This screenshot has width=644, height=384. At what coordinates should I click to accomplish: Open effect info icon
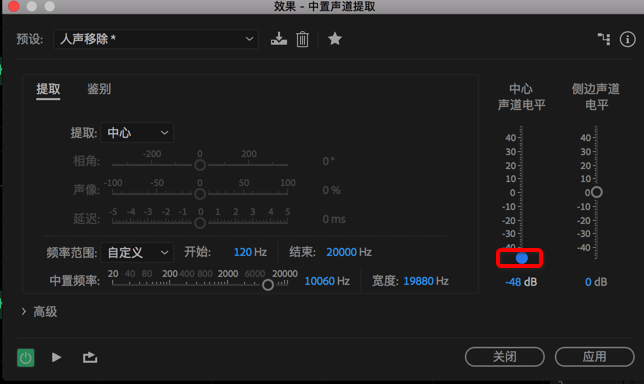[x=627, y=39]
